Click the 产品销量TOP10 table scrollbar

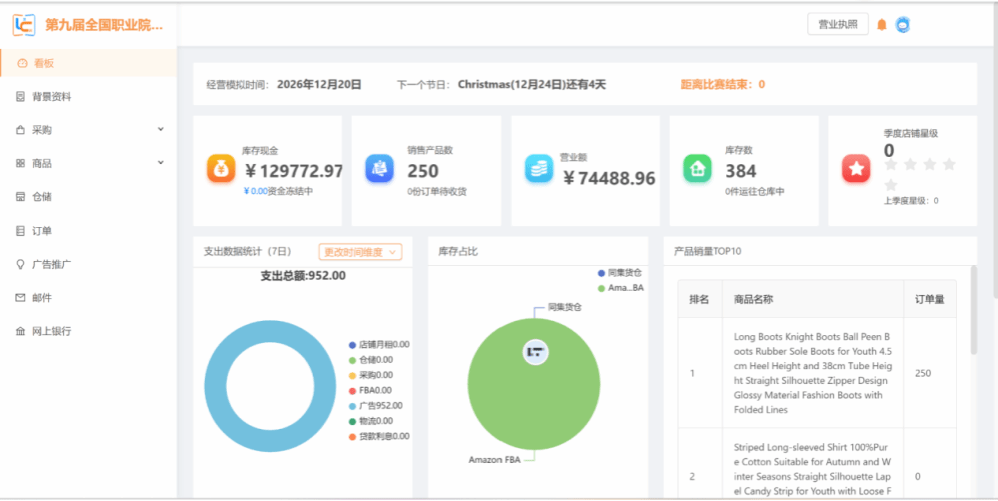tap(973, 310)
